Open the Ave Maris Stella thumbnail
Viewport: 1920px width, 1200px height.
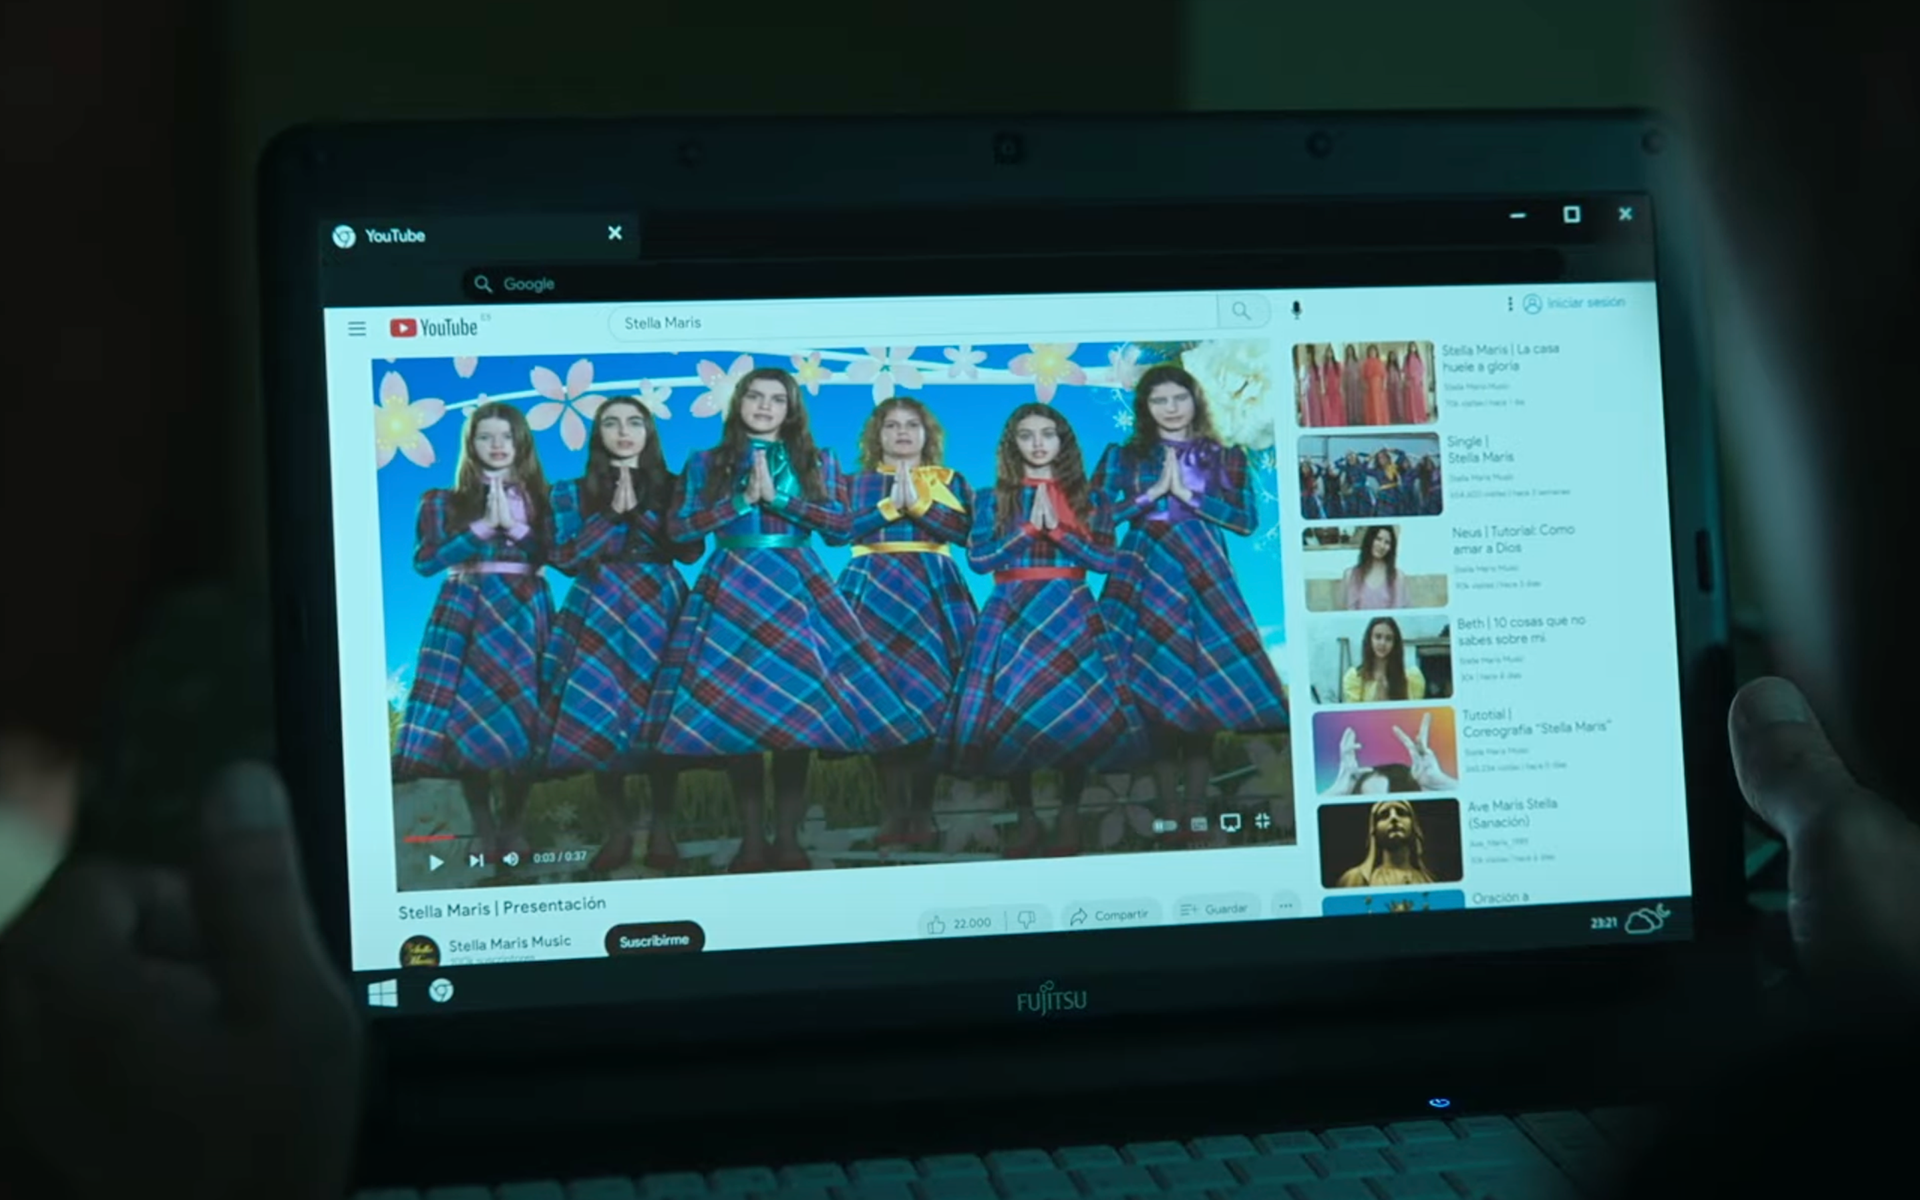[x=1391, y=843]
